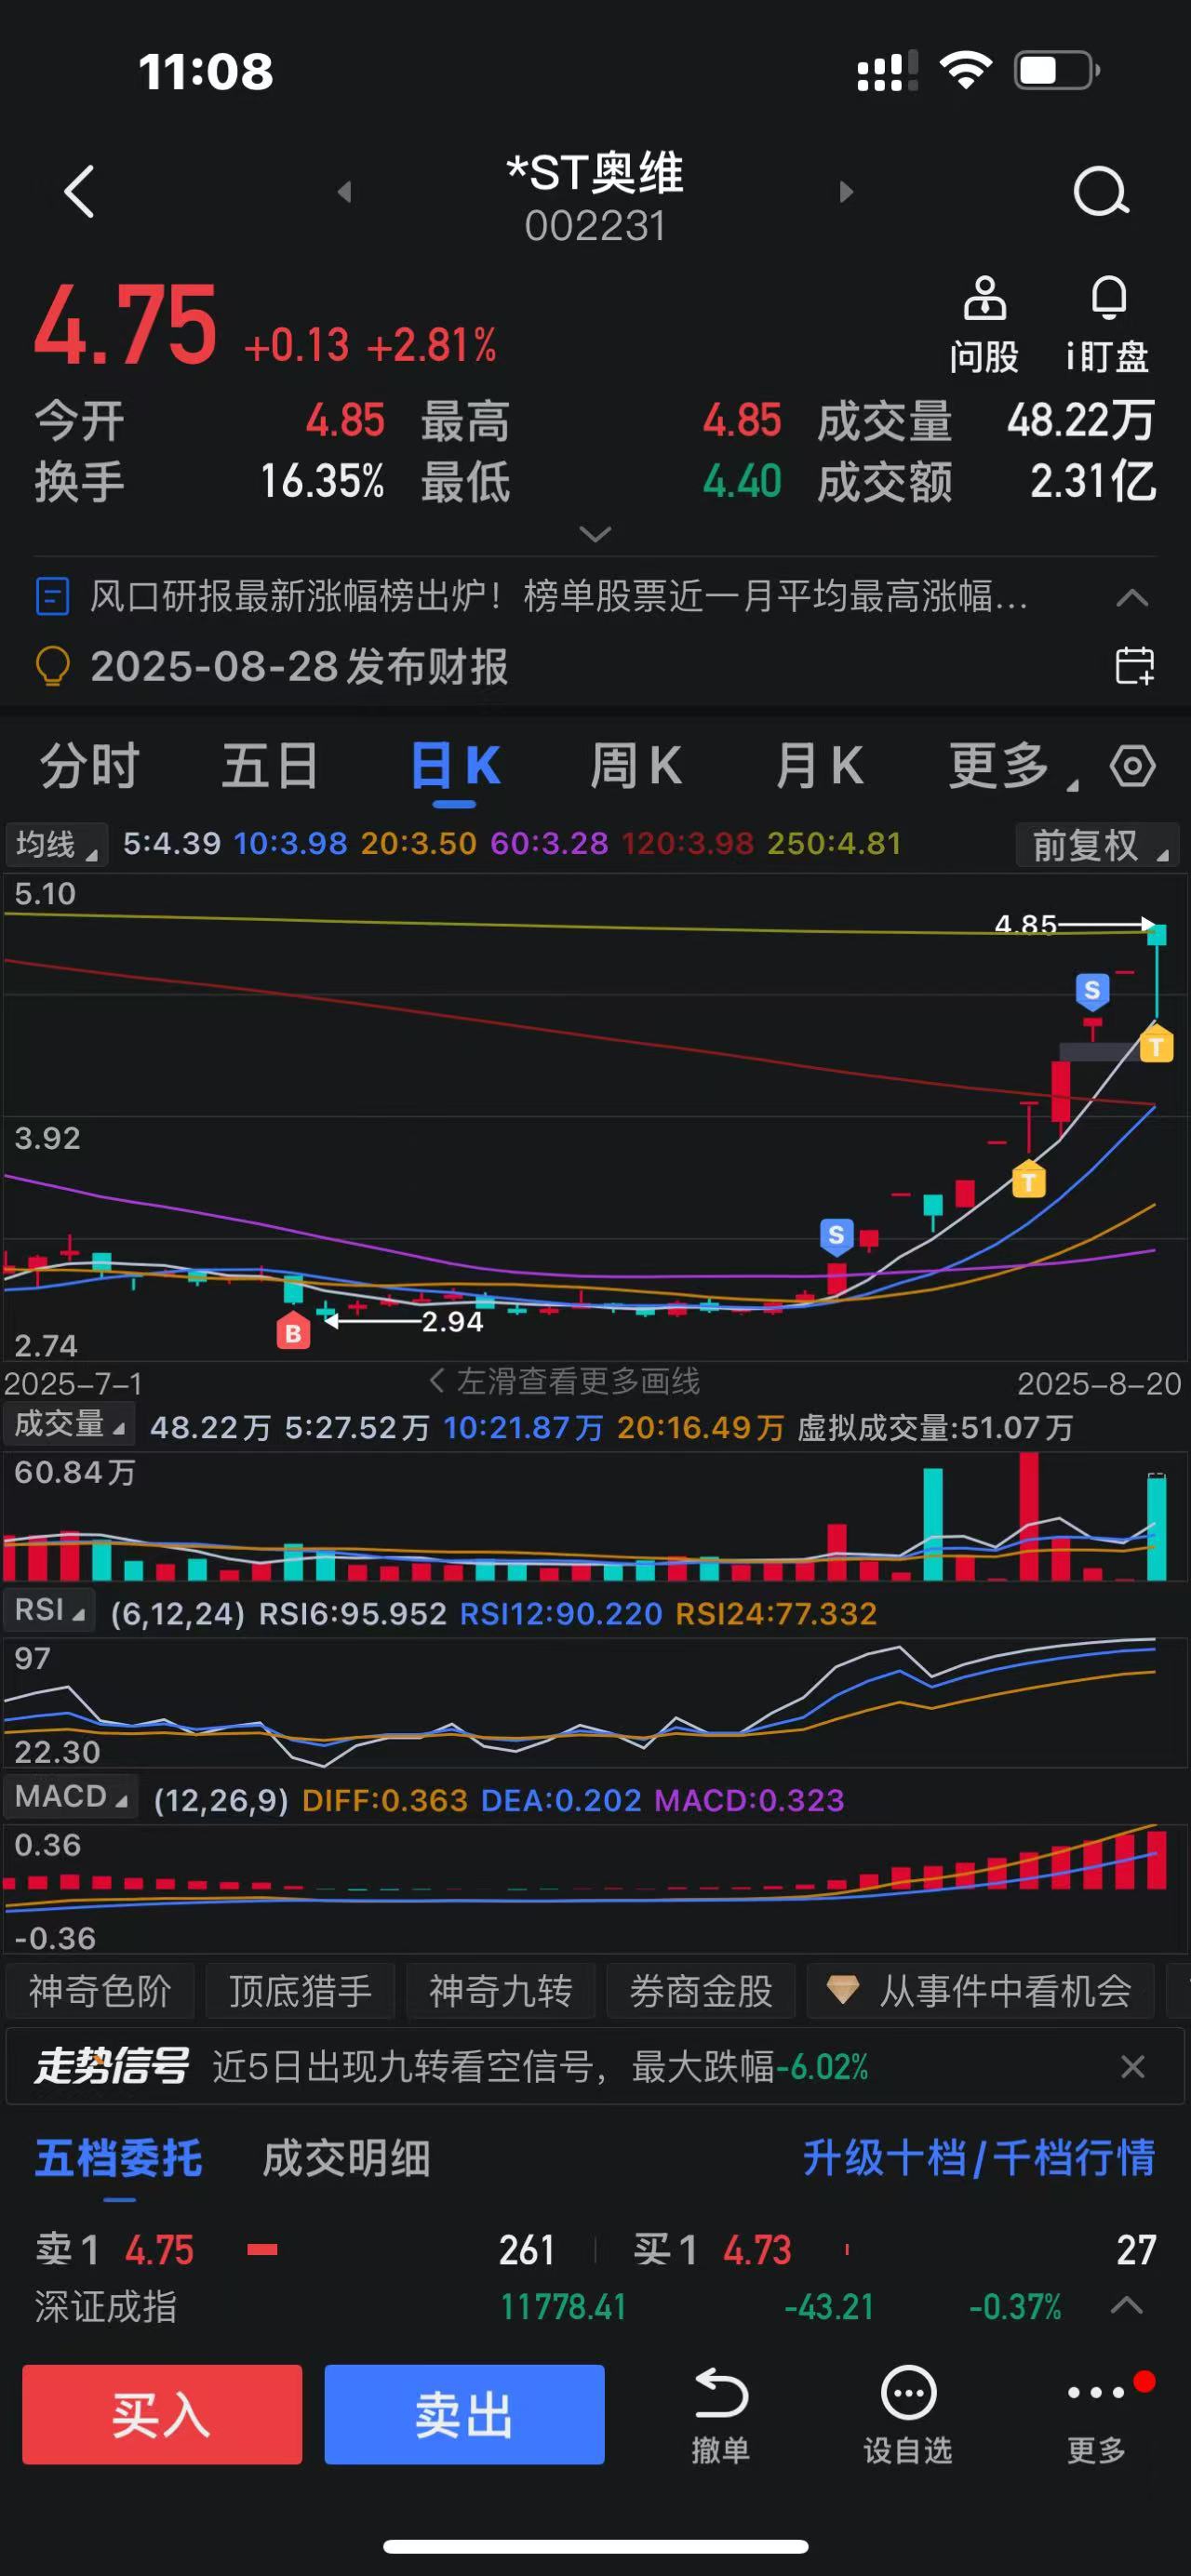Tap the blue 卖出 button

coord(464,2414)
